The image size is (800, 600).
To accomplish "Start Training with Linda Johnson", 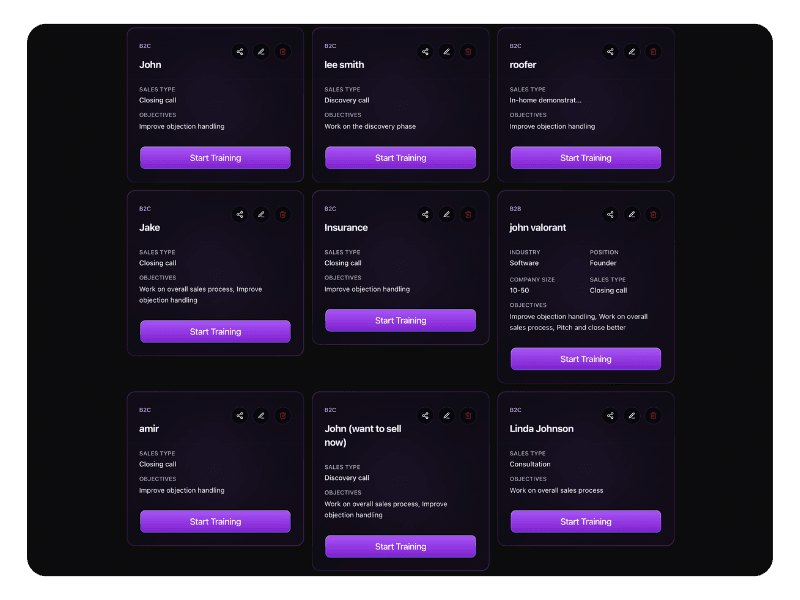I will click(x=586, y=521).
